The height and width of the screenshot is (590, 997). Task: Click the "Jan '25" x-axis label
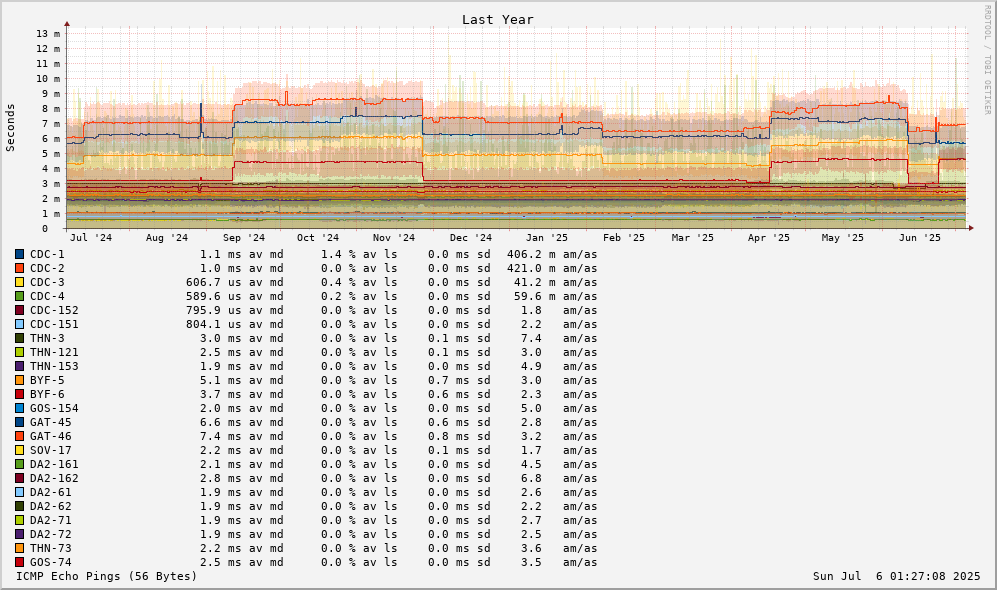[x=547, y=238]
